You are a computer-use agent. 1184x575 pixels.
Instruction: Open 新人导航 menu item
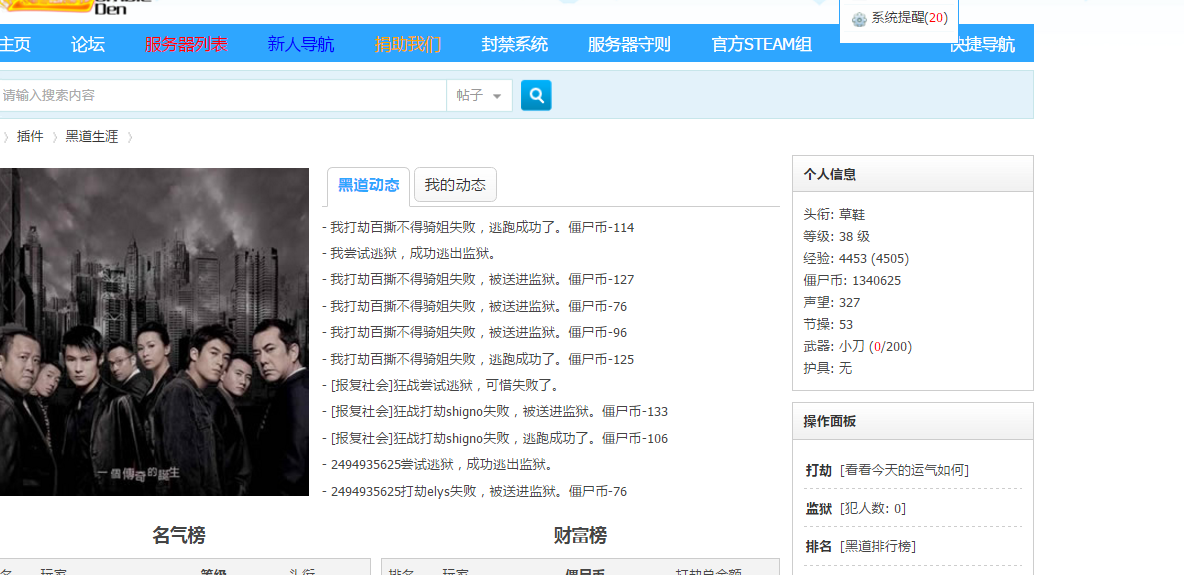tap(301, 44)
